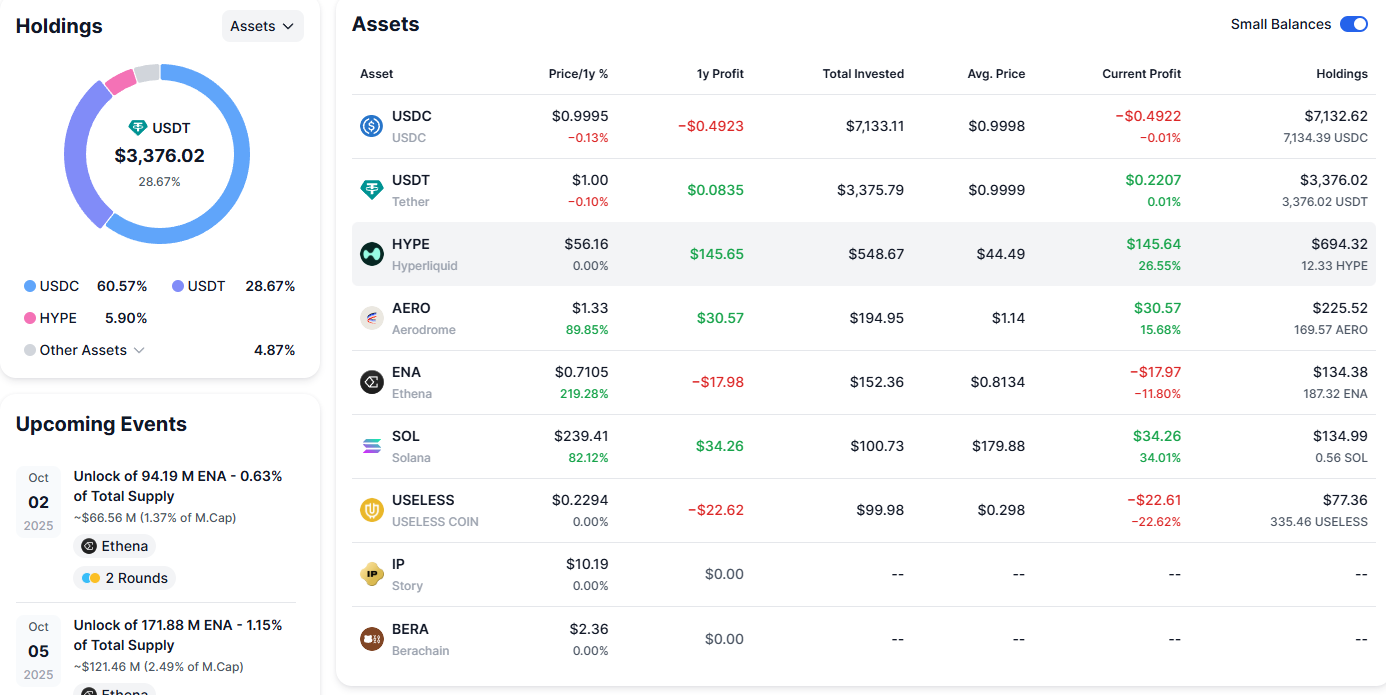Screen dimensions: 1386x695
Task: Click the Solana SOL icon
Action: click(372, 446)
